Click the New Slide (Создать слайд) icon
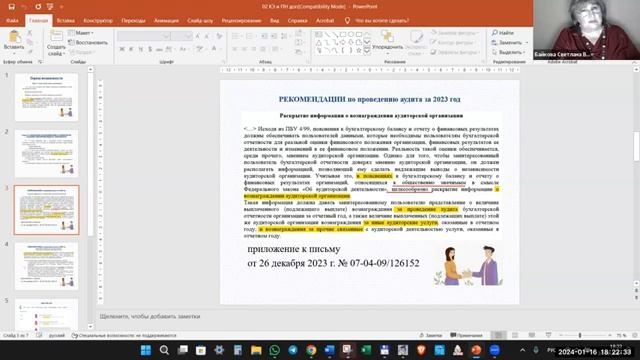 coord(56,37)
